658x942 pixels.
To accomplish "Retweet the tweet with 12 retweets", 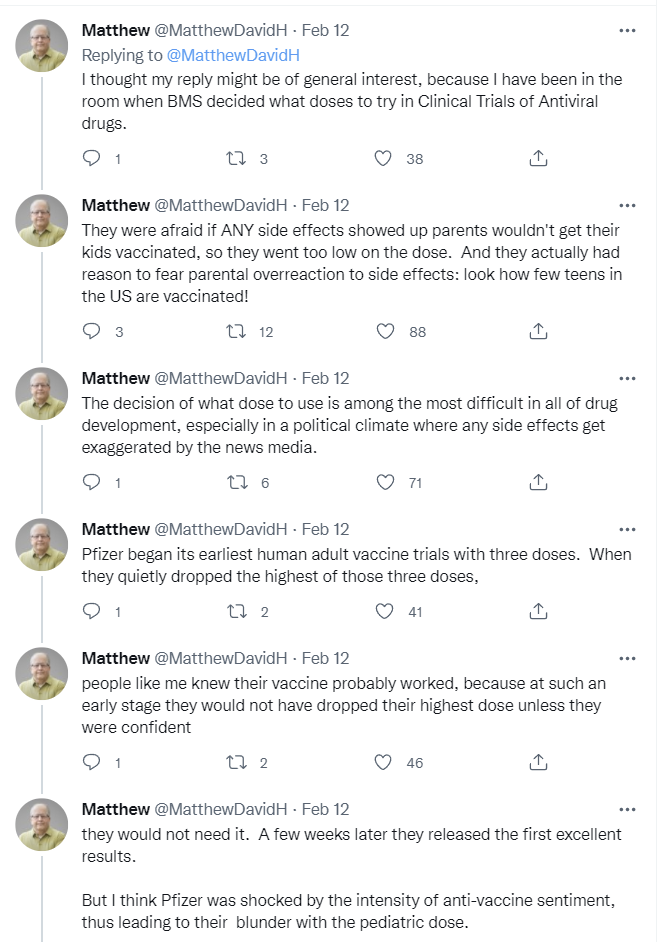I will pos(237,332).
